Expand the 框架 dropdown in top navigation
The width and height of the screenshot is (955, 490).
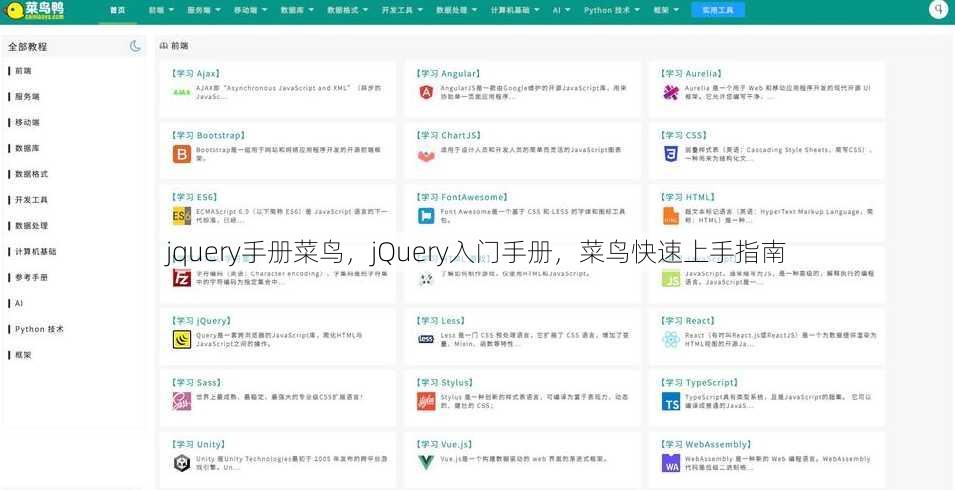666,10
